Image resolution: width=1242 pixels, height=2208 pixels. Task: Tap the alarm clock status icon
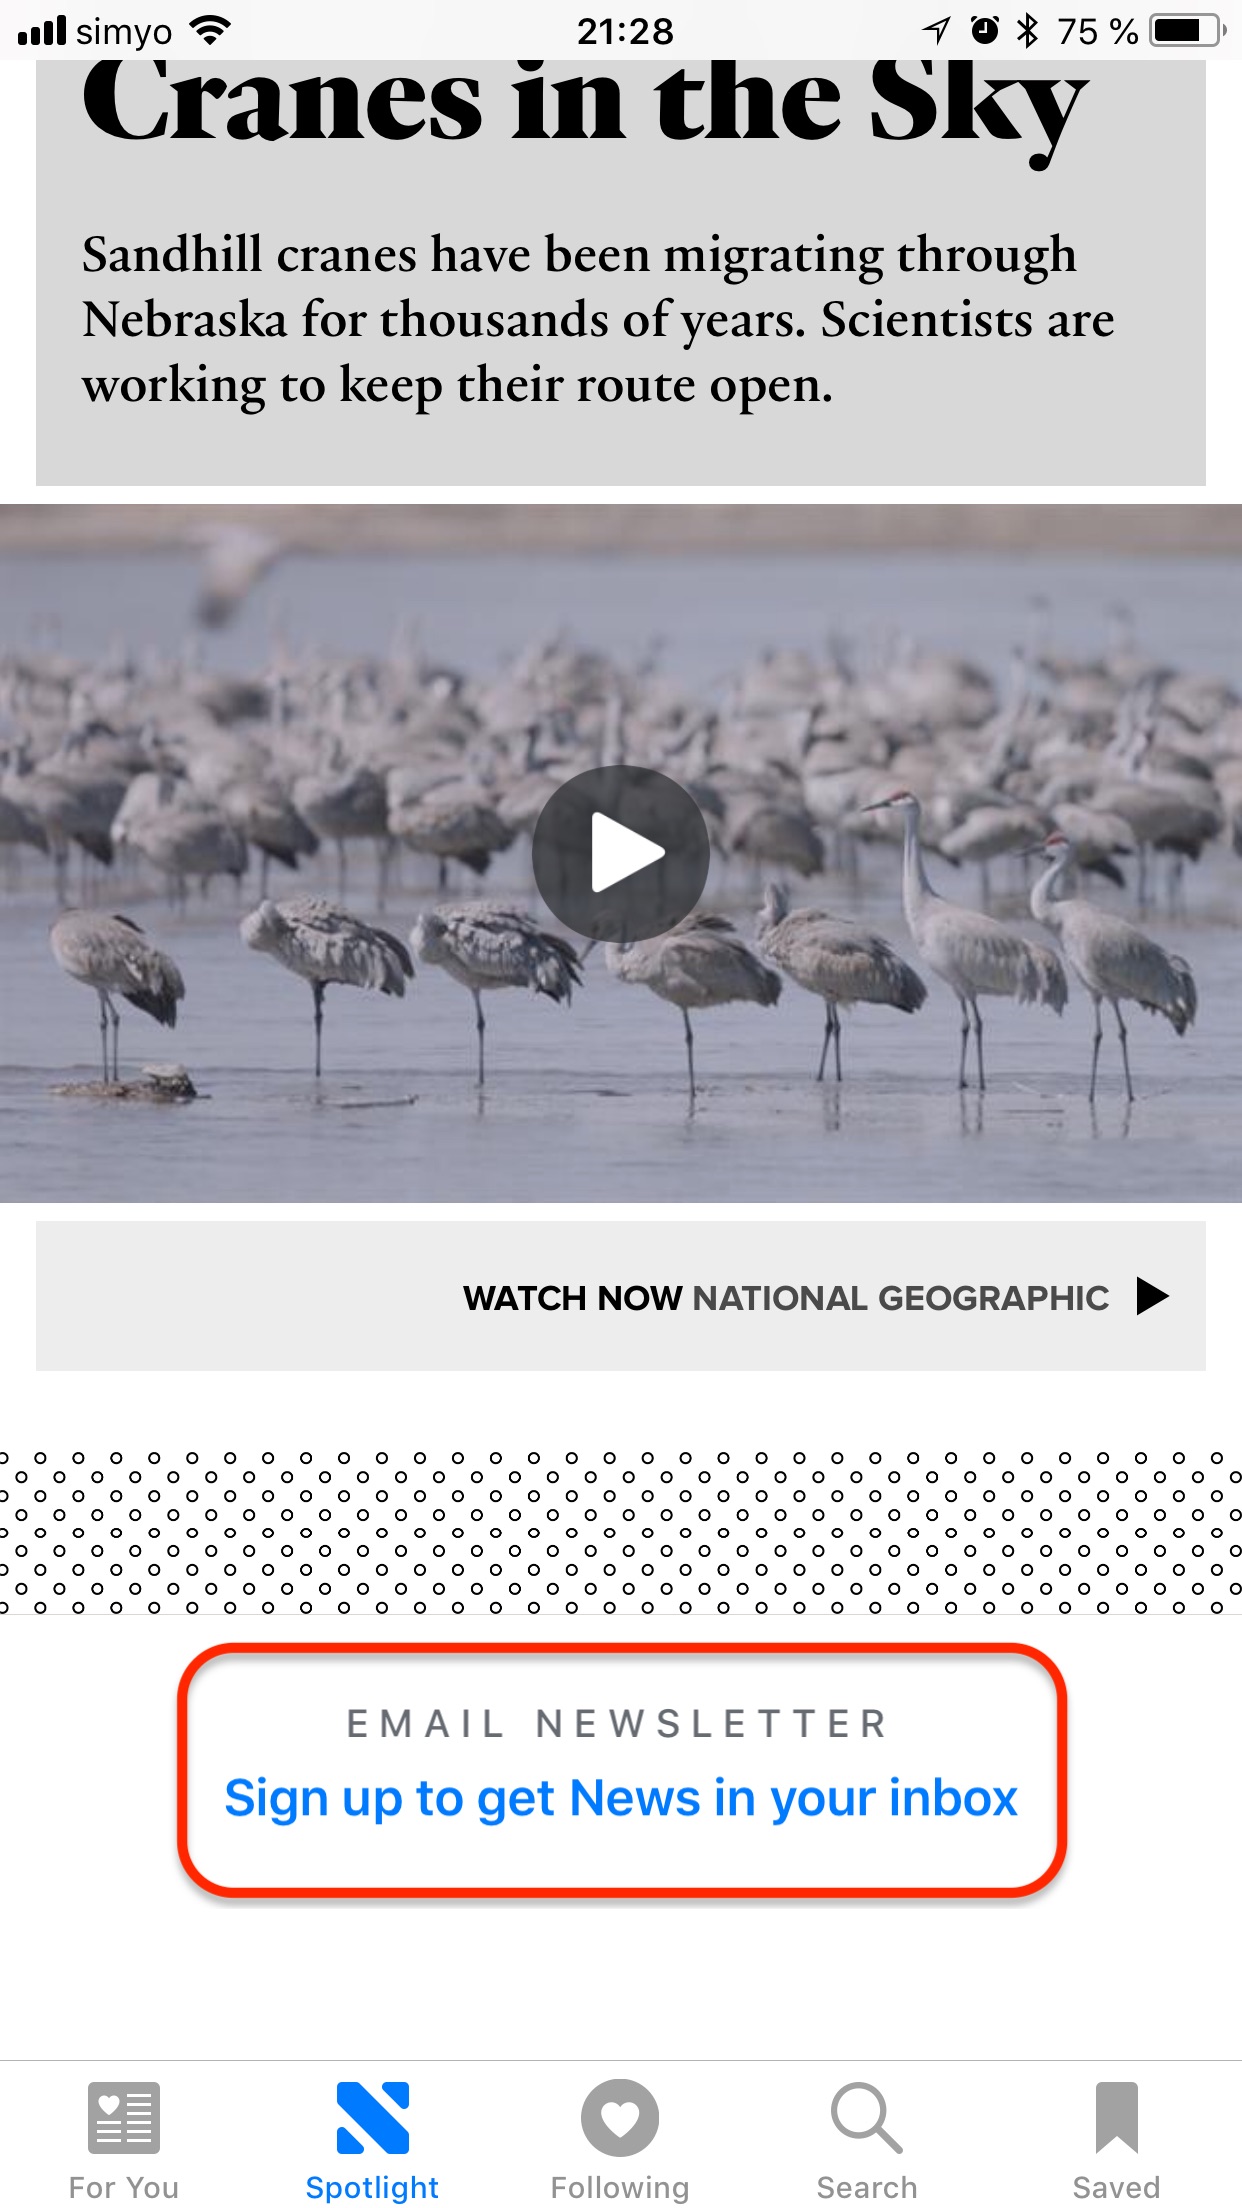(x=985, y=31)
